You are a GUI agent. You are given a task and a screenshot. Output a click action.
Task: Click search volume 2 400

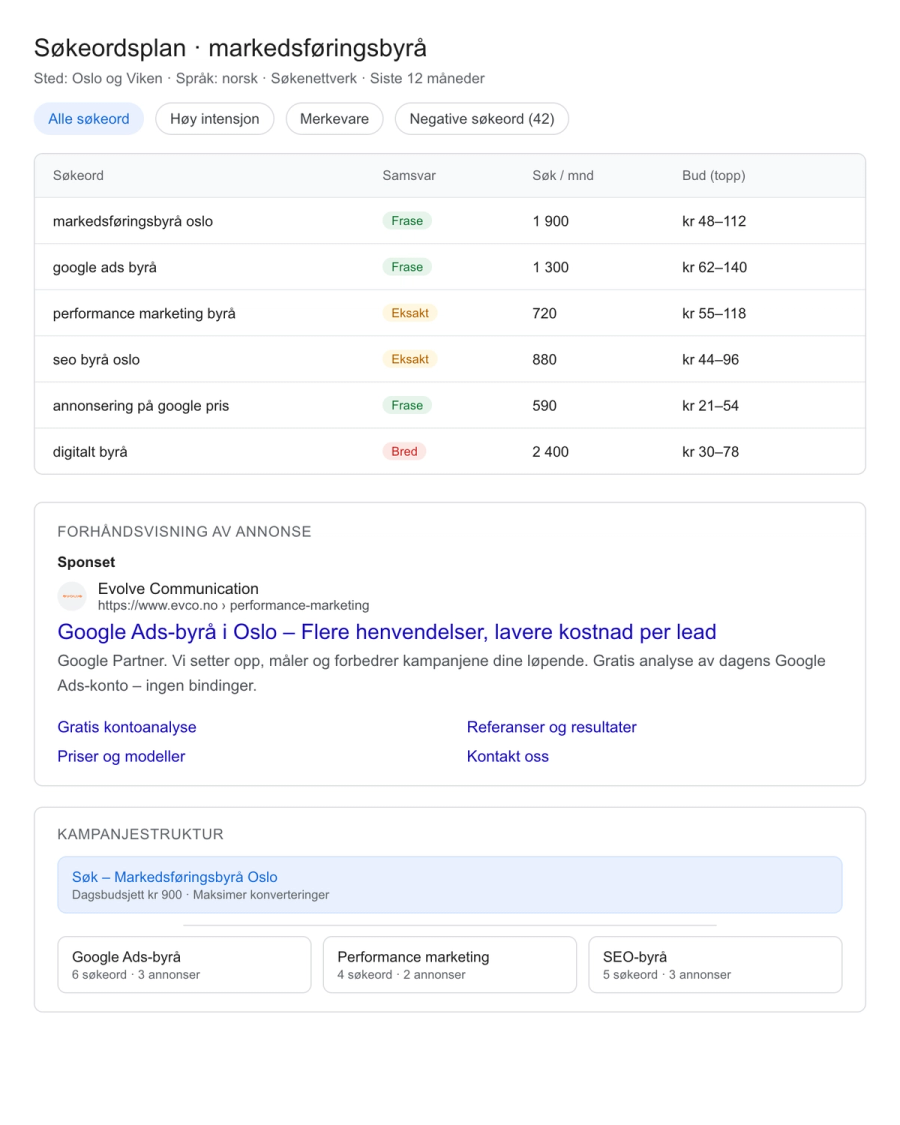tap(550, 452)
